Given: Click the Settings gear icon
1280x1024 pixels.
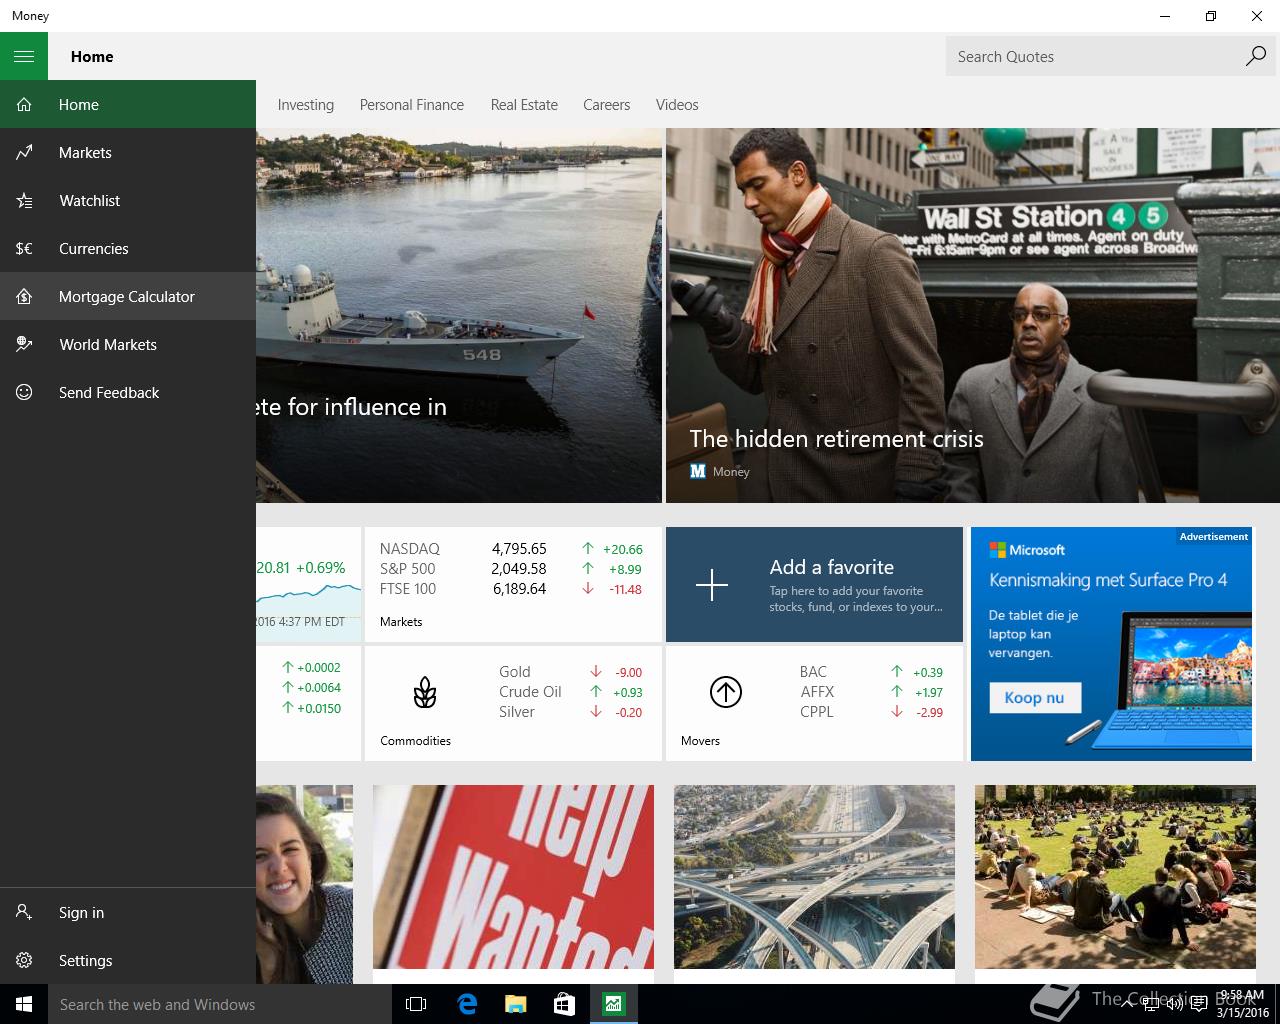Looking at the screenshot, I should [x=24, y=960].
